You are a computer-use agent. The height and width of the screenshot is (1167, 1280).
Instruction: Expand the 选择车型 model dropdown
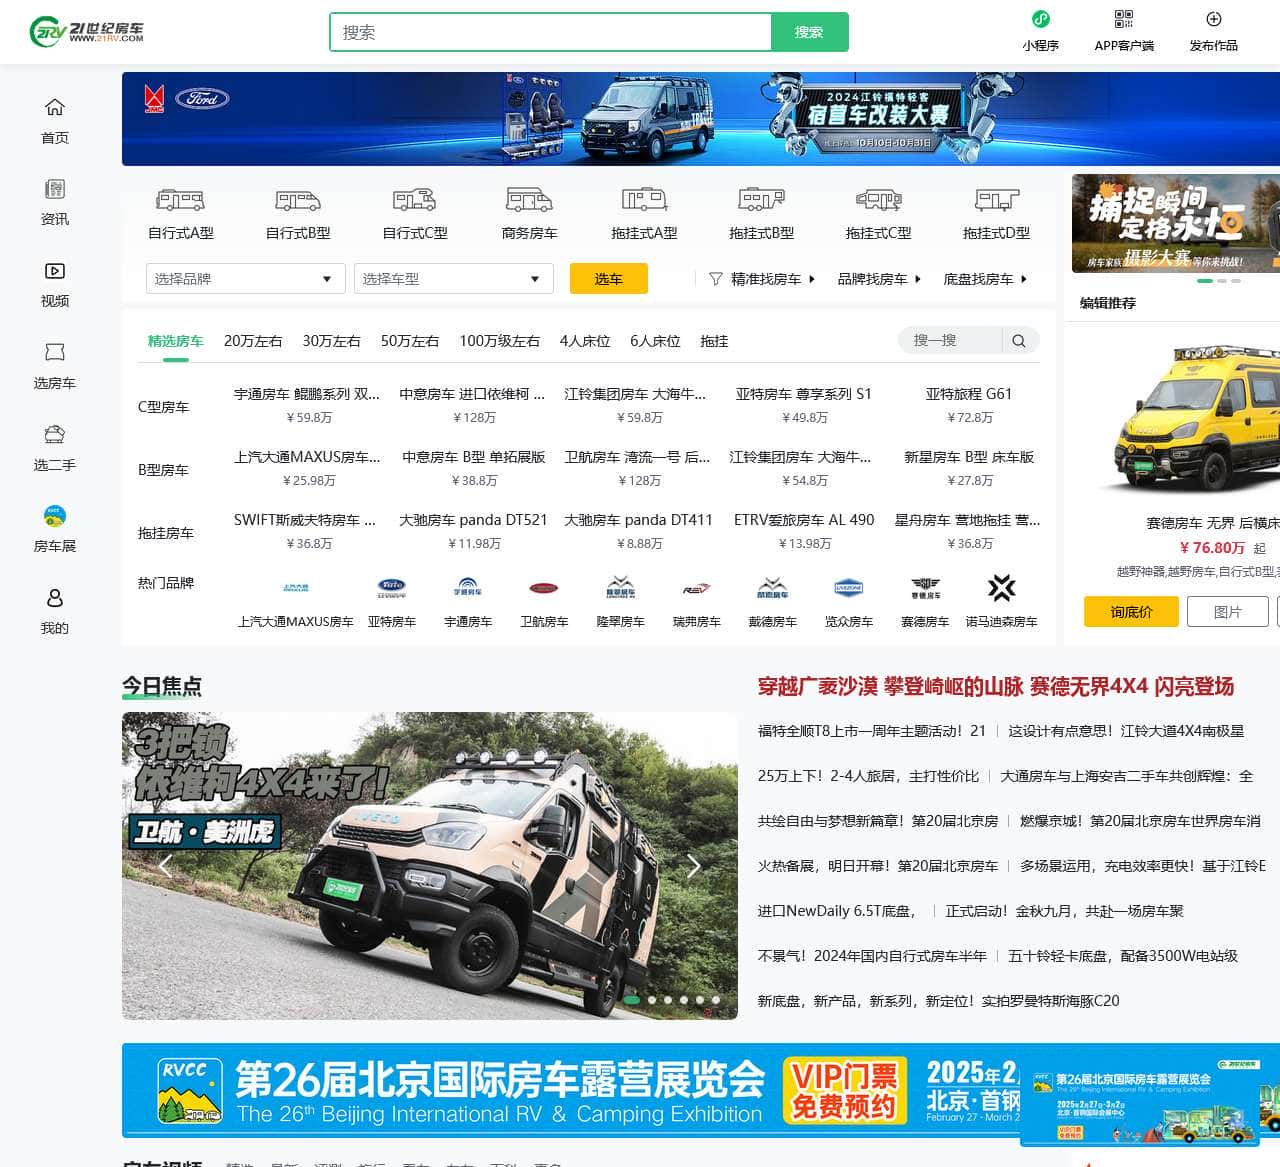click(x=453, y=278)
